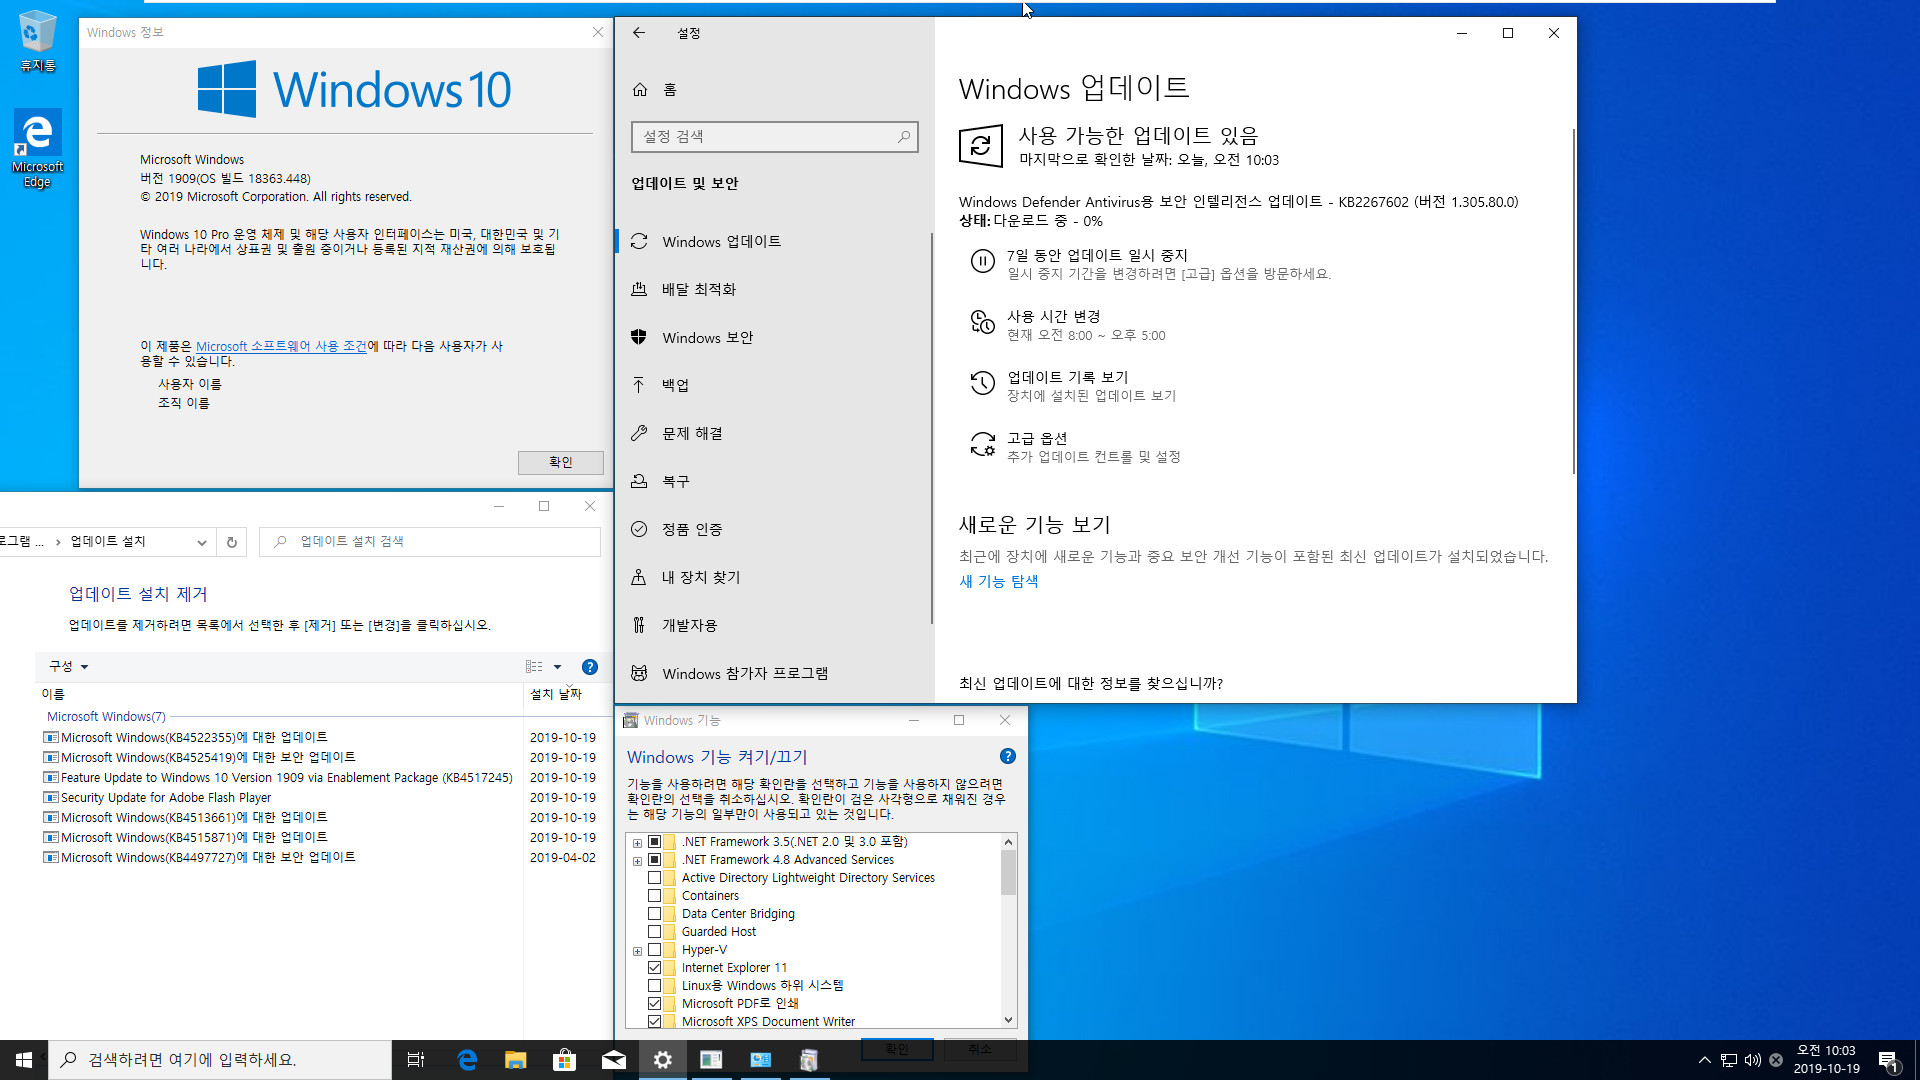Open File Explorer from the taskbar
The height and width of the screenshot is (1080, 1920).
tap(516, 1060)
